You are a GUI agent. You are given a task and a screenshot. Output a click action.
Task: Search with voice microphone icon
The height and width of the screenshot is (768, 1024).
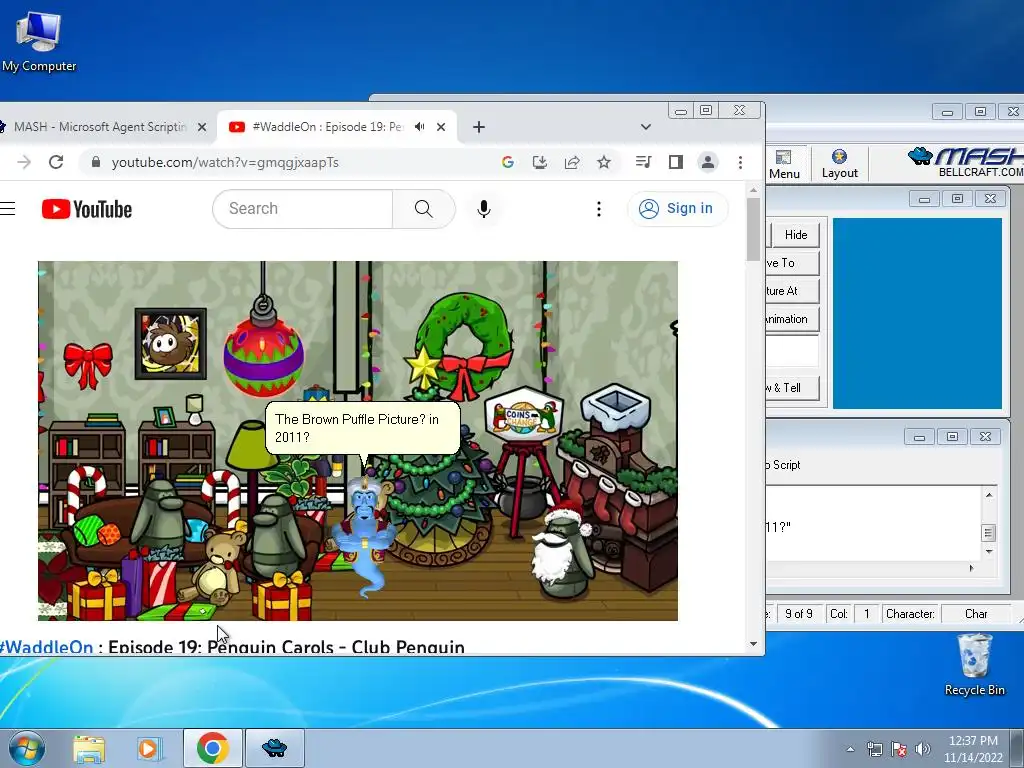[483, 209]
